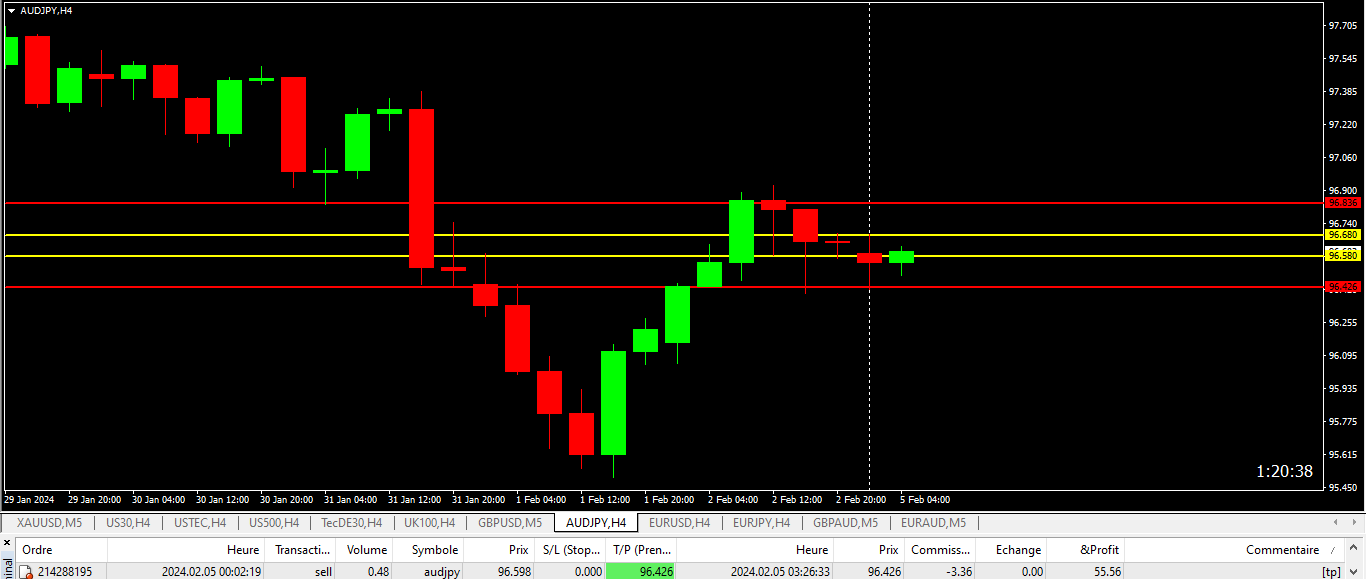Screen dimensions: 1366x579
Task: Click the 1:20:38 candle countdown timer
Action: pos(1284,471)
